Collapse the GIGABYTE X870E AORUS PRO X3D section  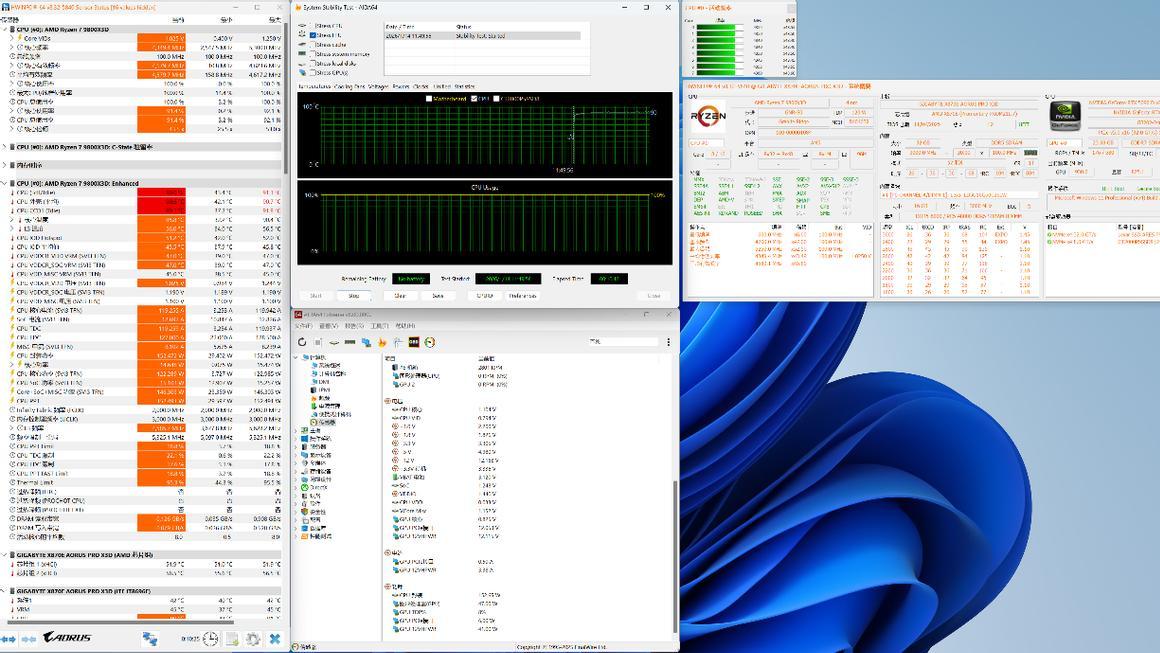click(6, 554)
